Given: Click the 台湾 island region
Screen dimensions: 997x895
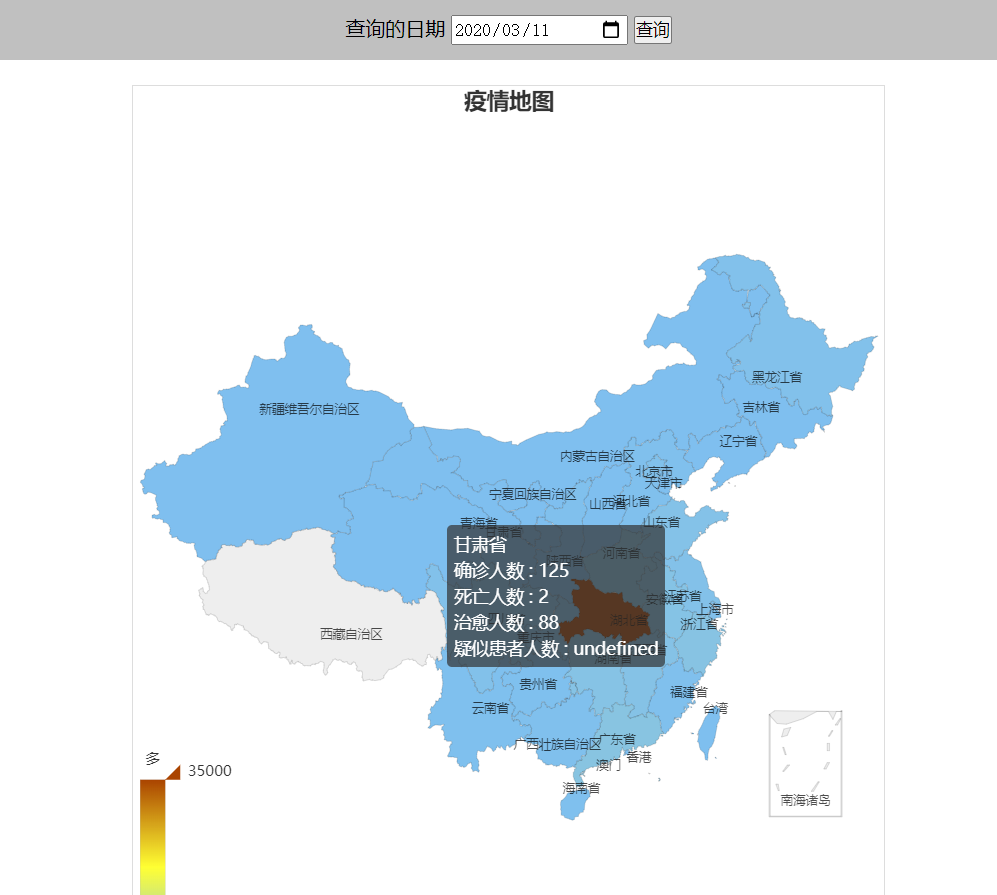Looking at the screenshot, I should (x=708, y=734).
